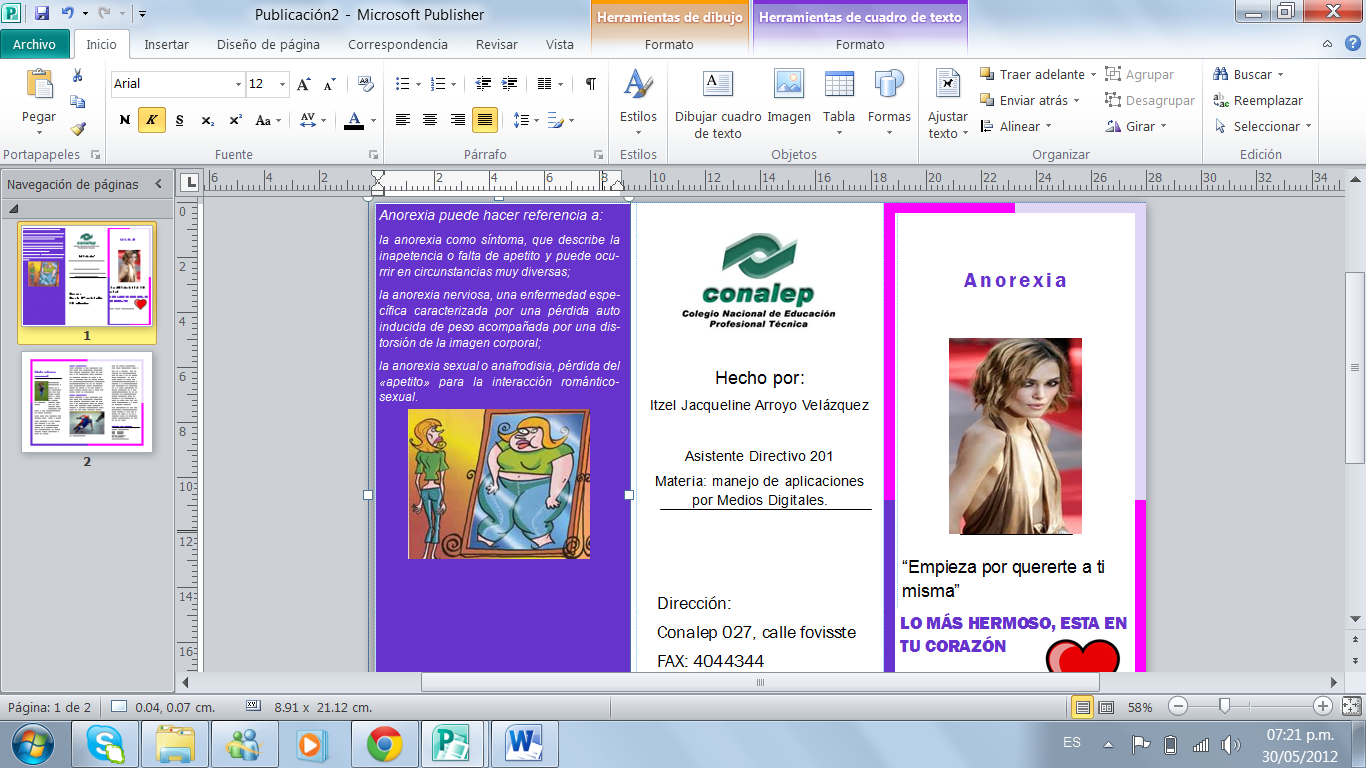
Task: Align text left
Action: (403, 120)
